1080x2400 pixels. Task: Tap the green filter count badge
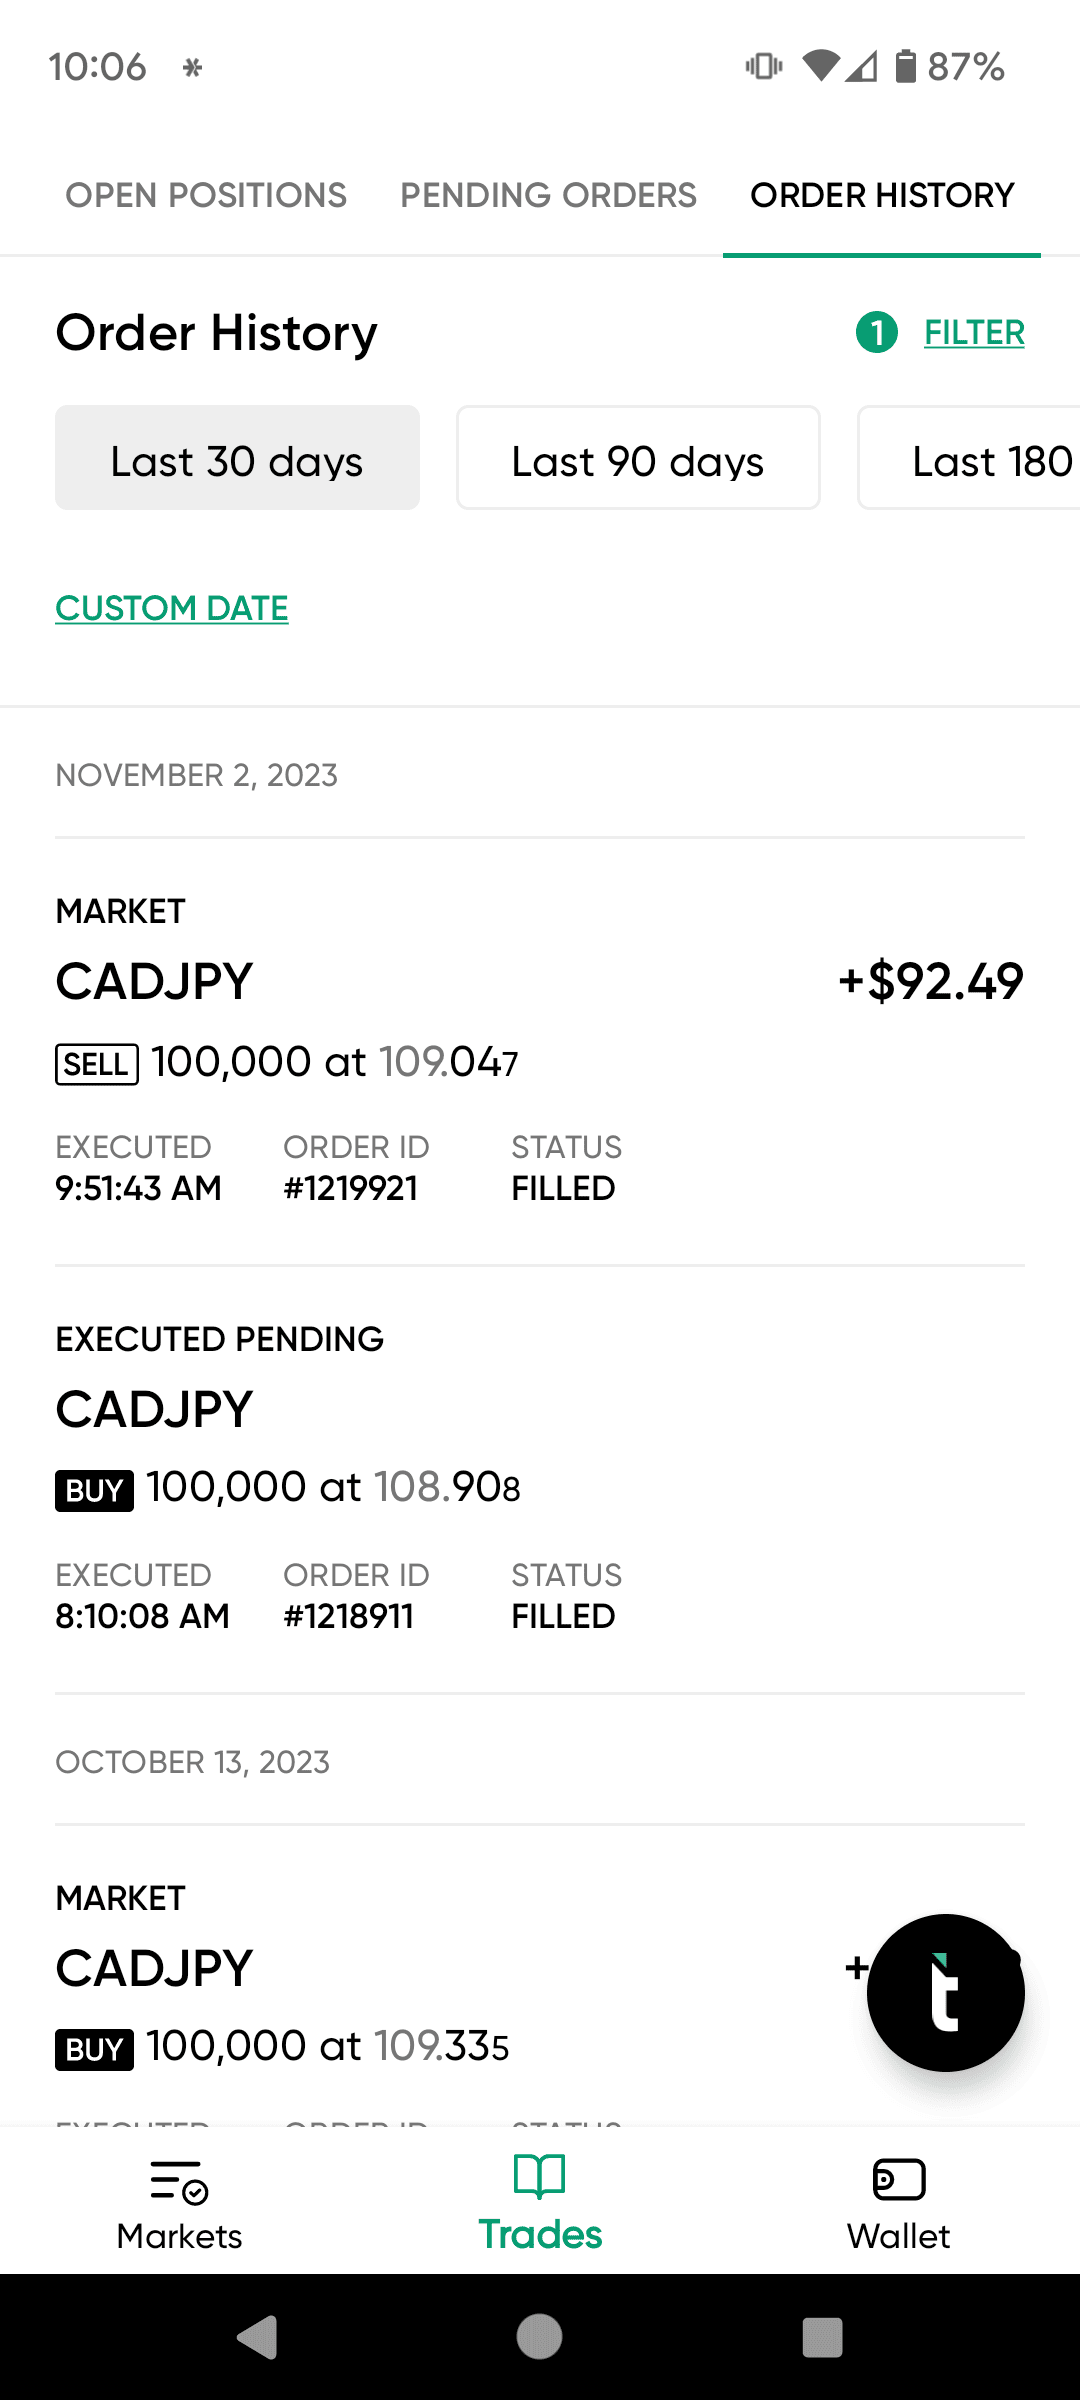pyautogui.click(x=877, y=333)
